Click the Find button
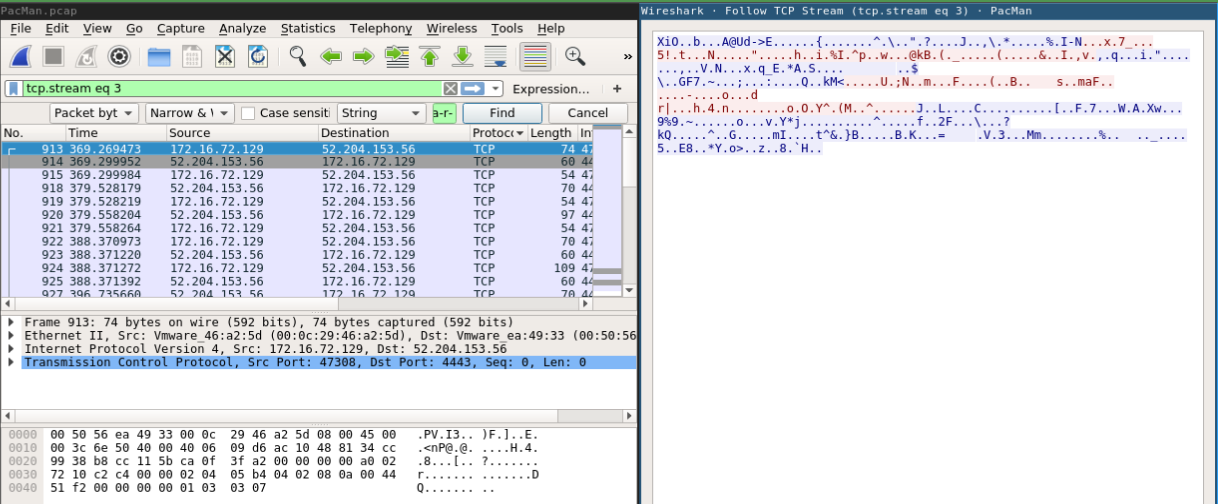 click(x=502, y=113)
